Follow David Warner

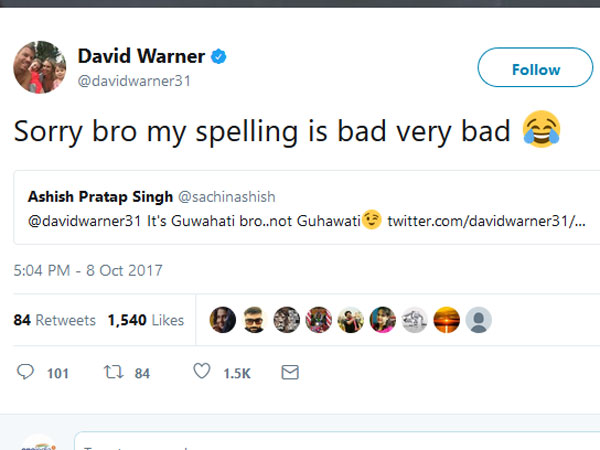(535, 69)
